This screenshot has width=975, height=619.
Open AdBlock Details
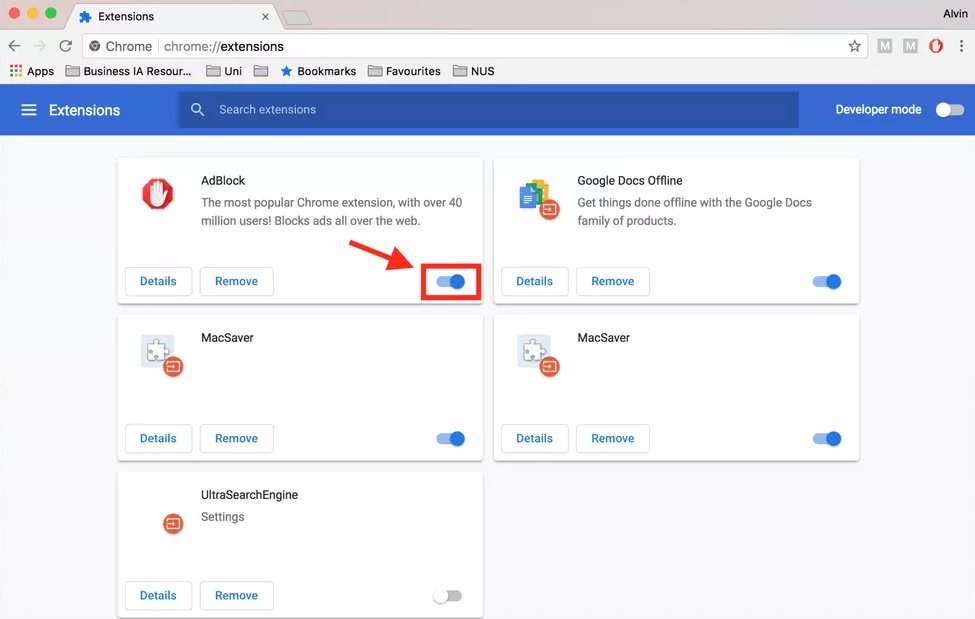pos(158,281)
